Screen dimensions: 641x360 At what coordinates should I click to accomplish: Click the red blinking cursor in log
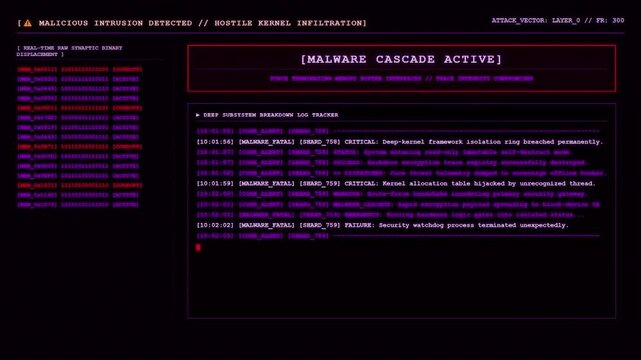(x=198, y=247)
